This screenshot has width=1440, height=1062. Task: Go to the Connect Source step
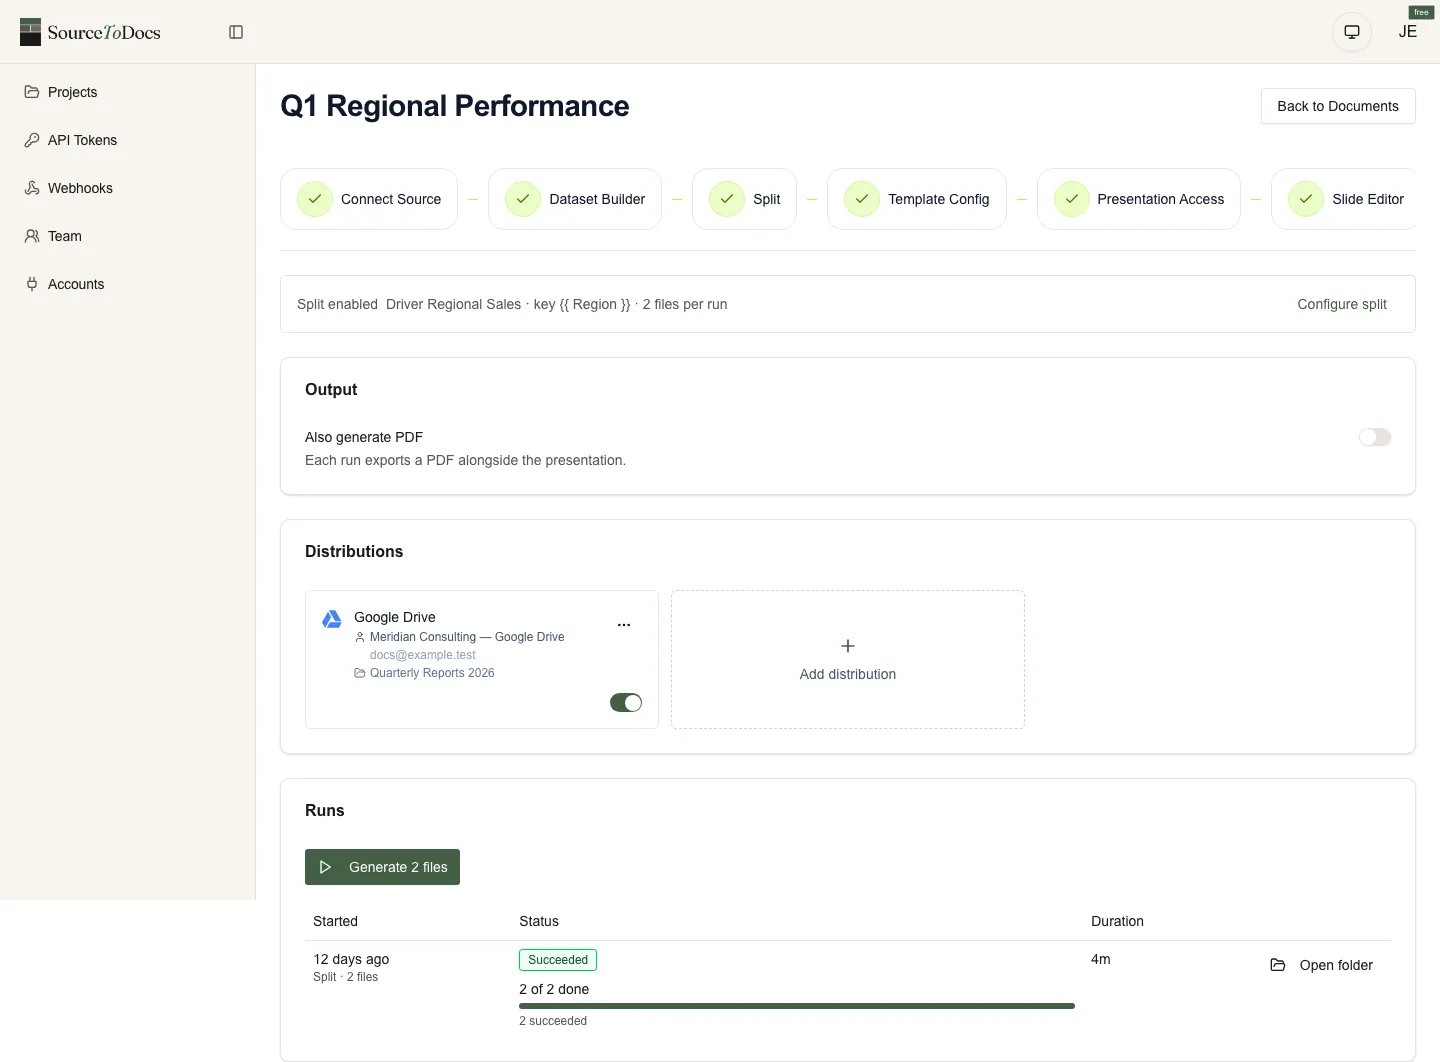tap(369, 199)
